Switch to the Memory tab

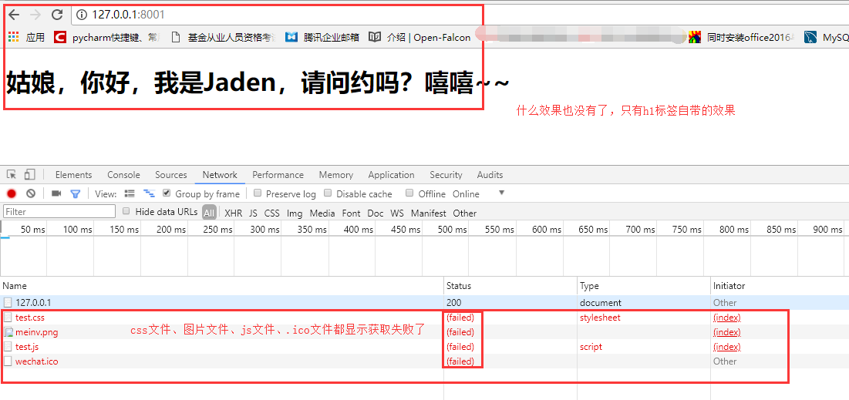pyautogui.click(x=336, y=175)
